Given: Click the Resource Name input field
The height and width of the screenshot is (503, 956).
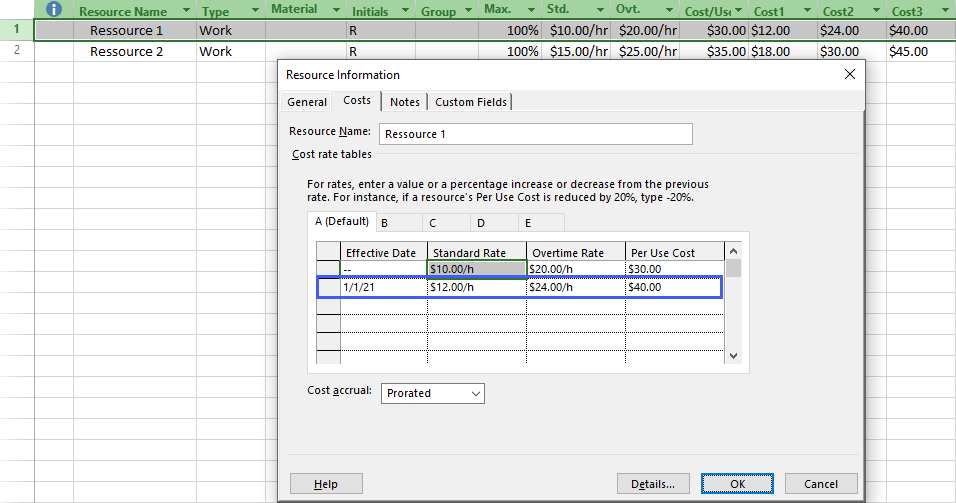Looking at the screenshot, I should click(x=535, y=134).
